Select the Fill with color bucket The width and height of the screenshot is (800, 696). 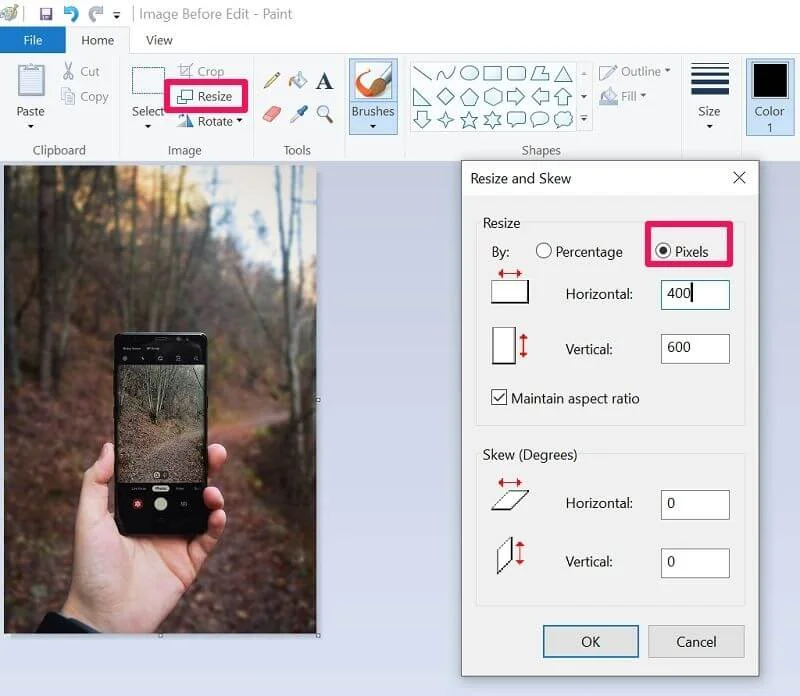point(298,81)
